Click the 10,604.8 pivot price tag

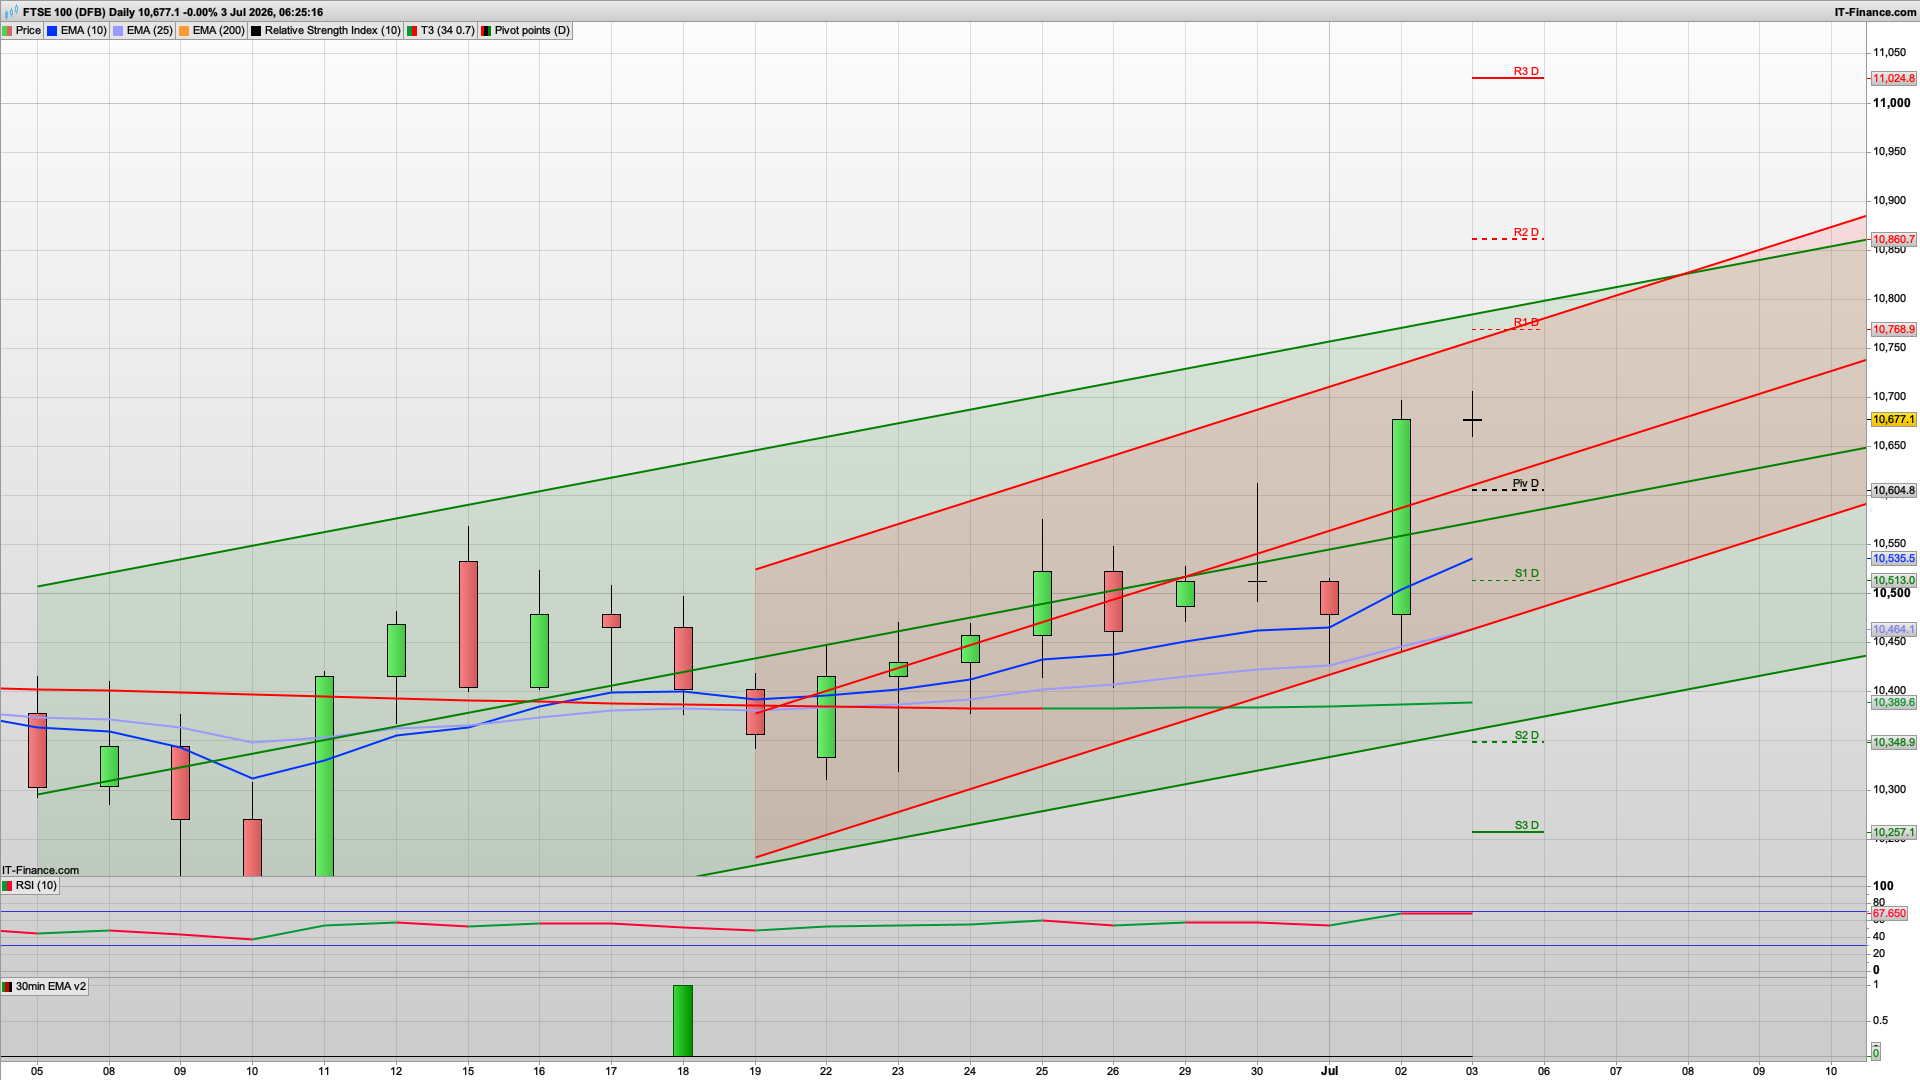(1894, 491)
